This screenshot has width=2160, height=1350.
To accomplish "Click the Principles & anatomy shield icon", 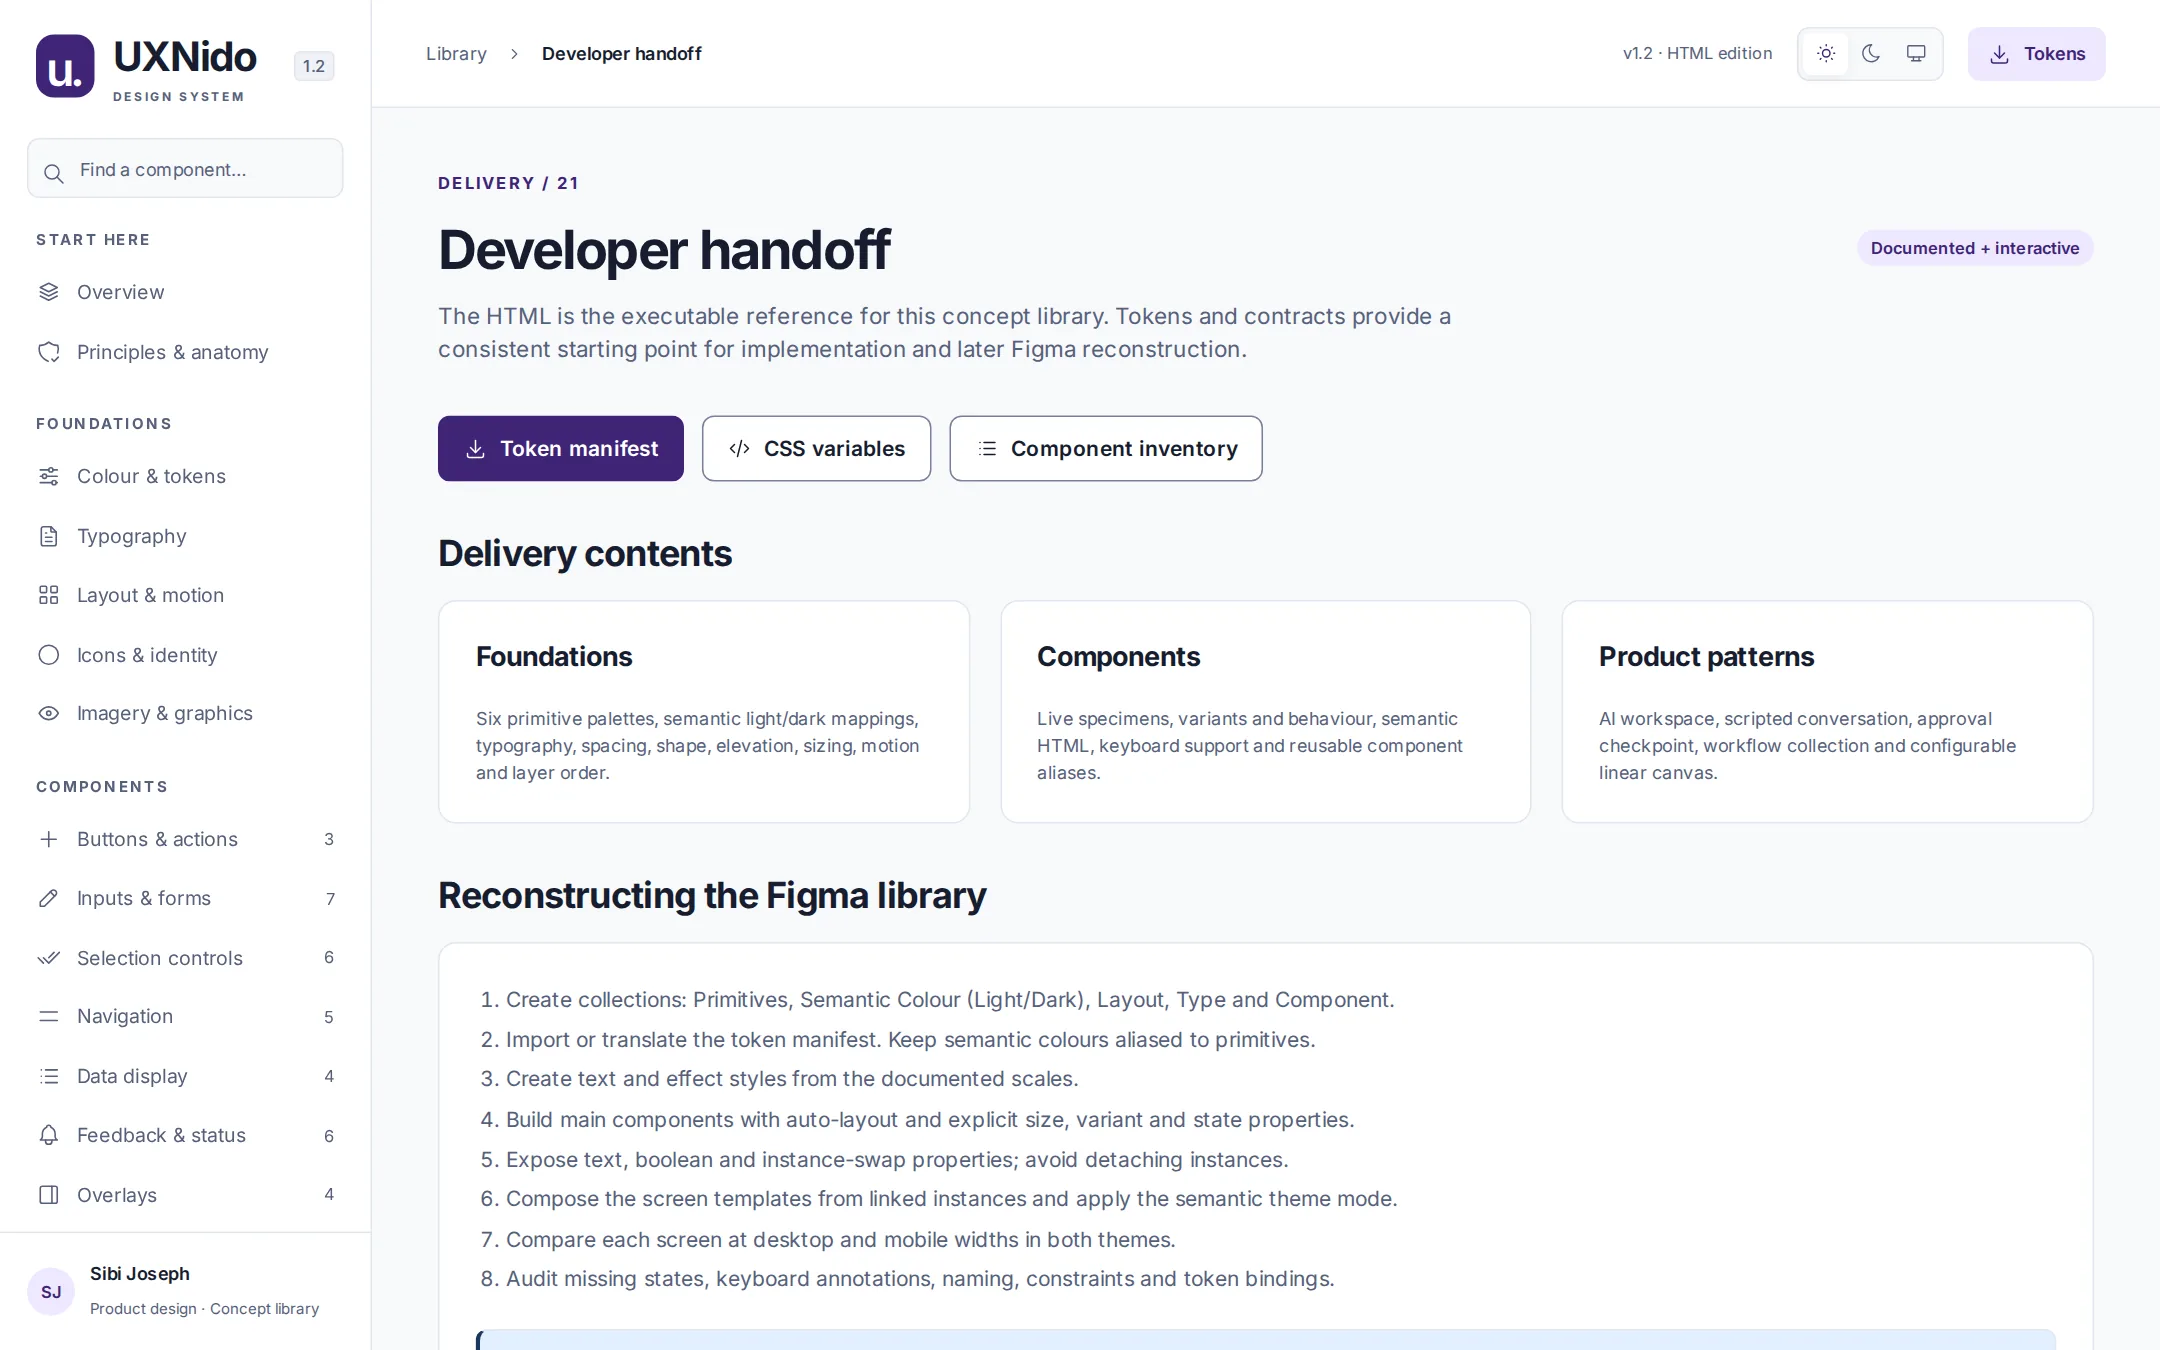I will click(x=49, y=352).
